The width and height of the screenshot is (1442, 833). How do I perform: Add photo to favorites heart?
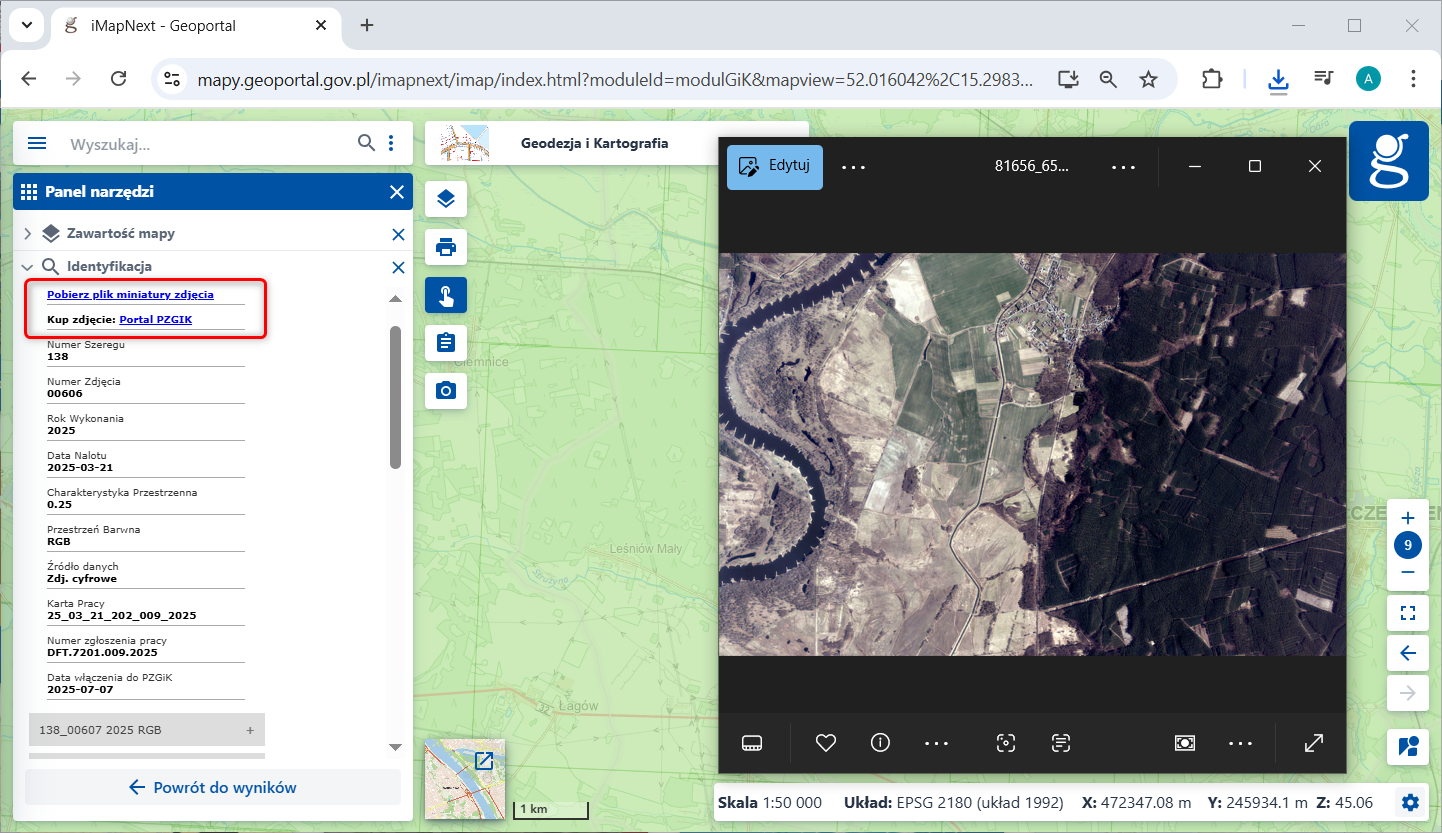pyautogui.click(x=825, y=743)
